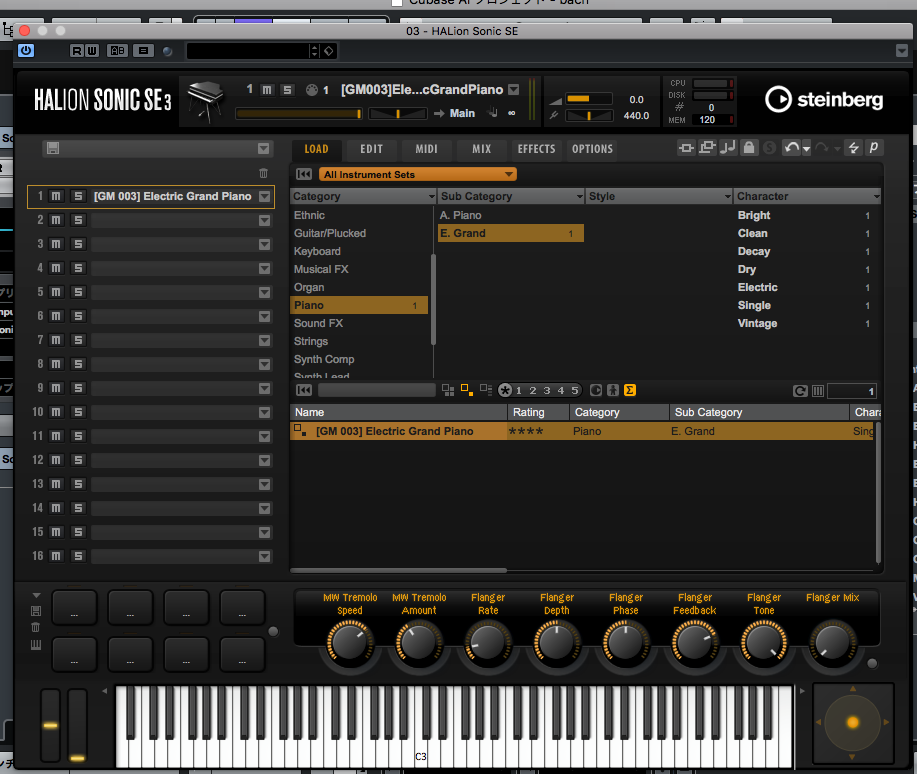Toggle global FlexPhraser notes icon
The width and height of the screenshot is (917, 774).
pyautogui.click(x=728, y=148)
